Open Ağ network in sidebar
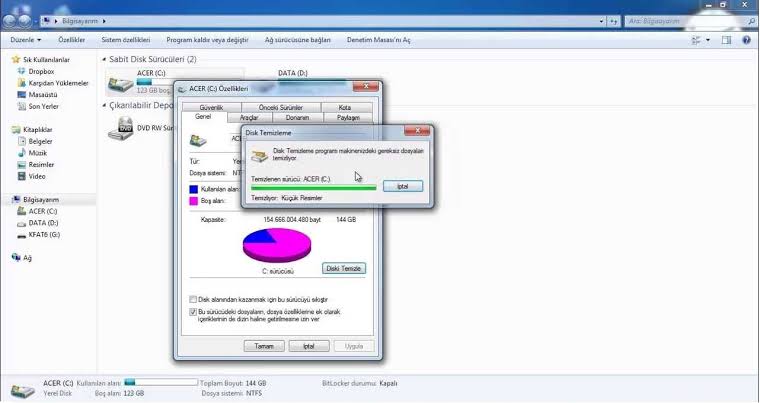The image size is (760, 403). click(x=22, y=258)
